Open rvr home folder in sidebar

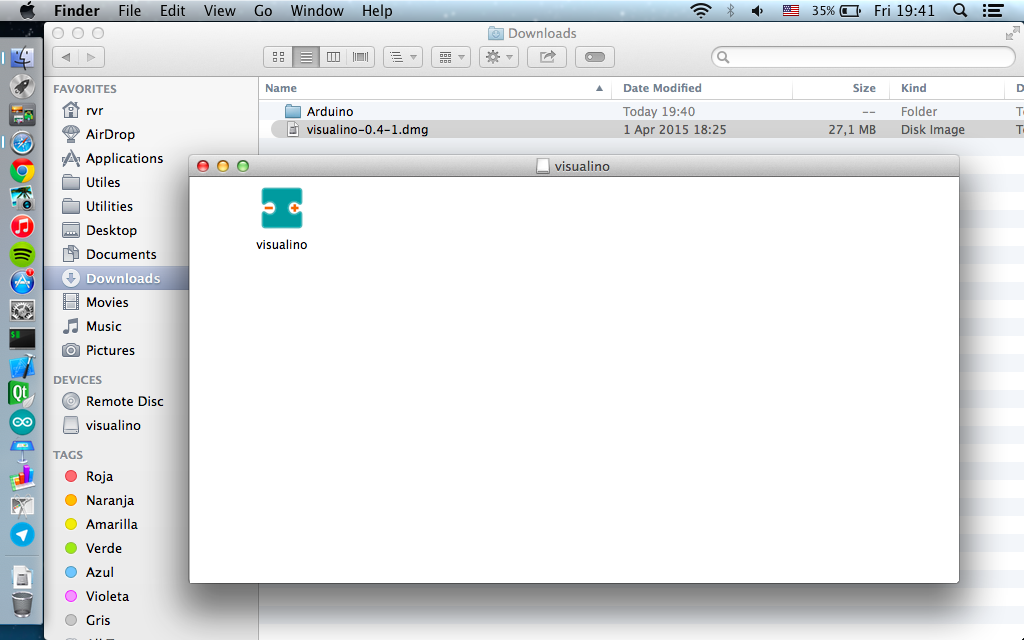[95, 110]
